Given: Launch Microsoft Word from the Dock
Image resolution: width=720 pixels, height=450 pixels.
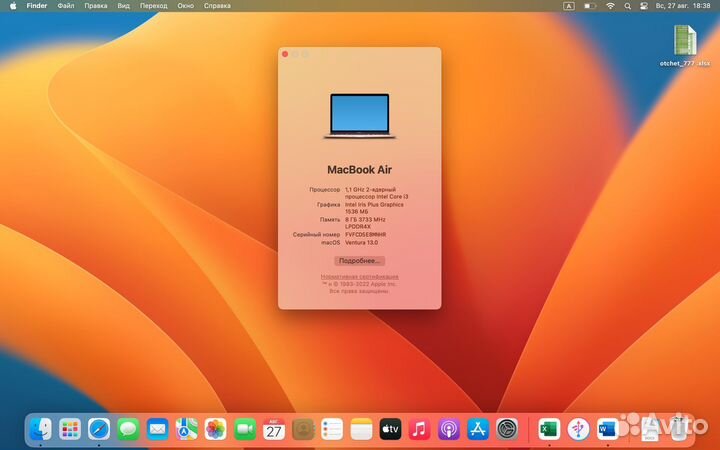Looking at the screenshot, I should coord(608,430).
